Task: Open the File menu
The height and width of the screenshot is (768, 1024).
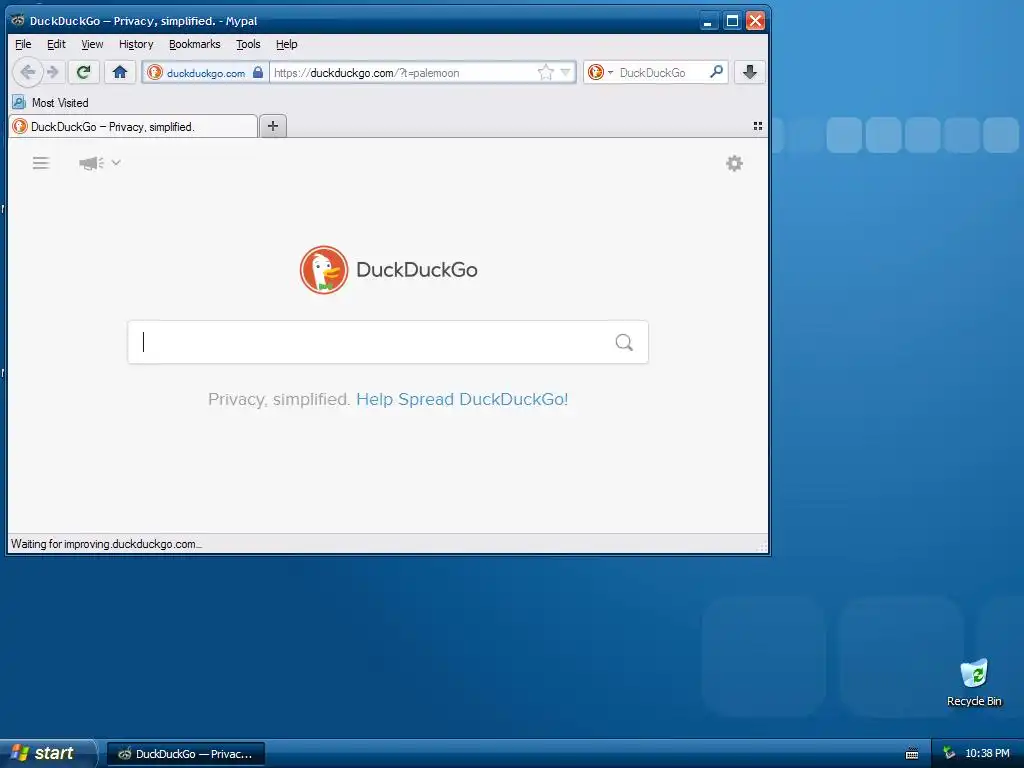Action: [23, 44]
